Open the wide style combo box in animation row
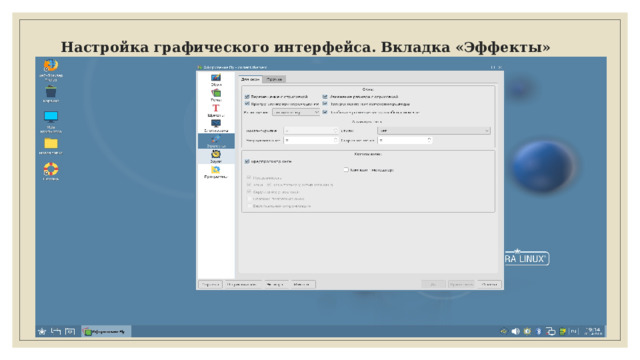Screen dimensions: 640x360 coord(434,131)
